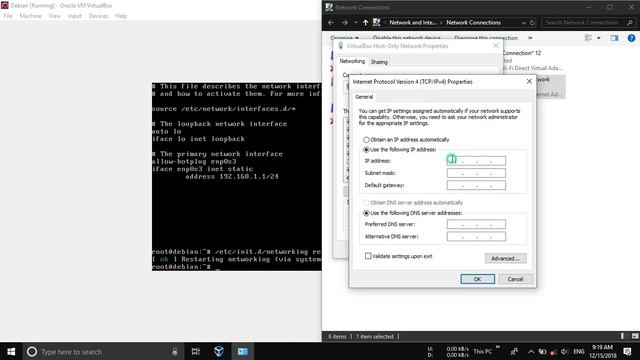Click the Cortana search circle icon
The height and width of the screenshot is (360, 640).
(32, 351)
